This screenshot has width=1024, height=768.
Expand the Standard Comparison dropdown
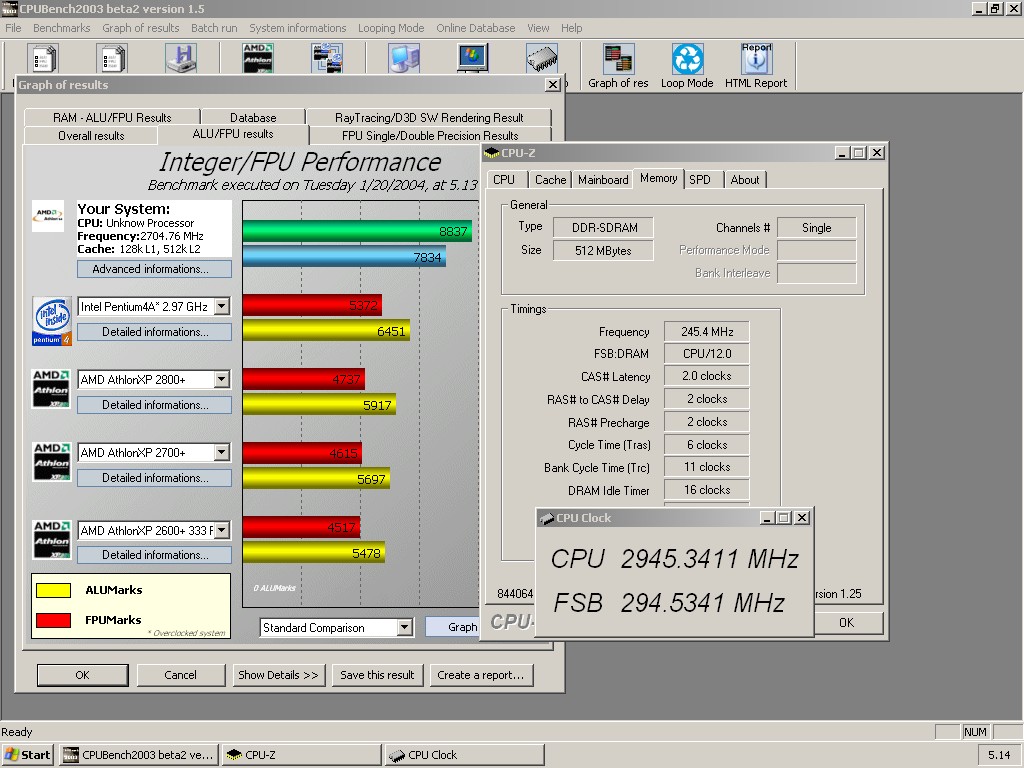click(405, 628)
